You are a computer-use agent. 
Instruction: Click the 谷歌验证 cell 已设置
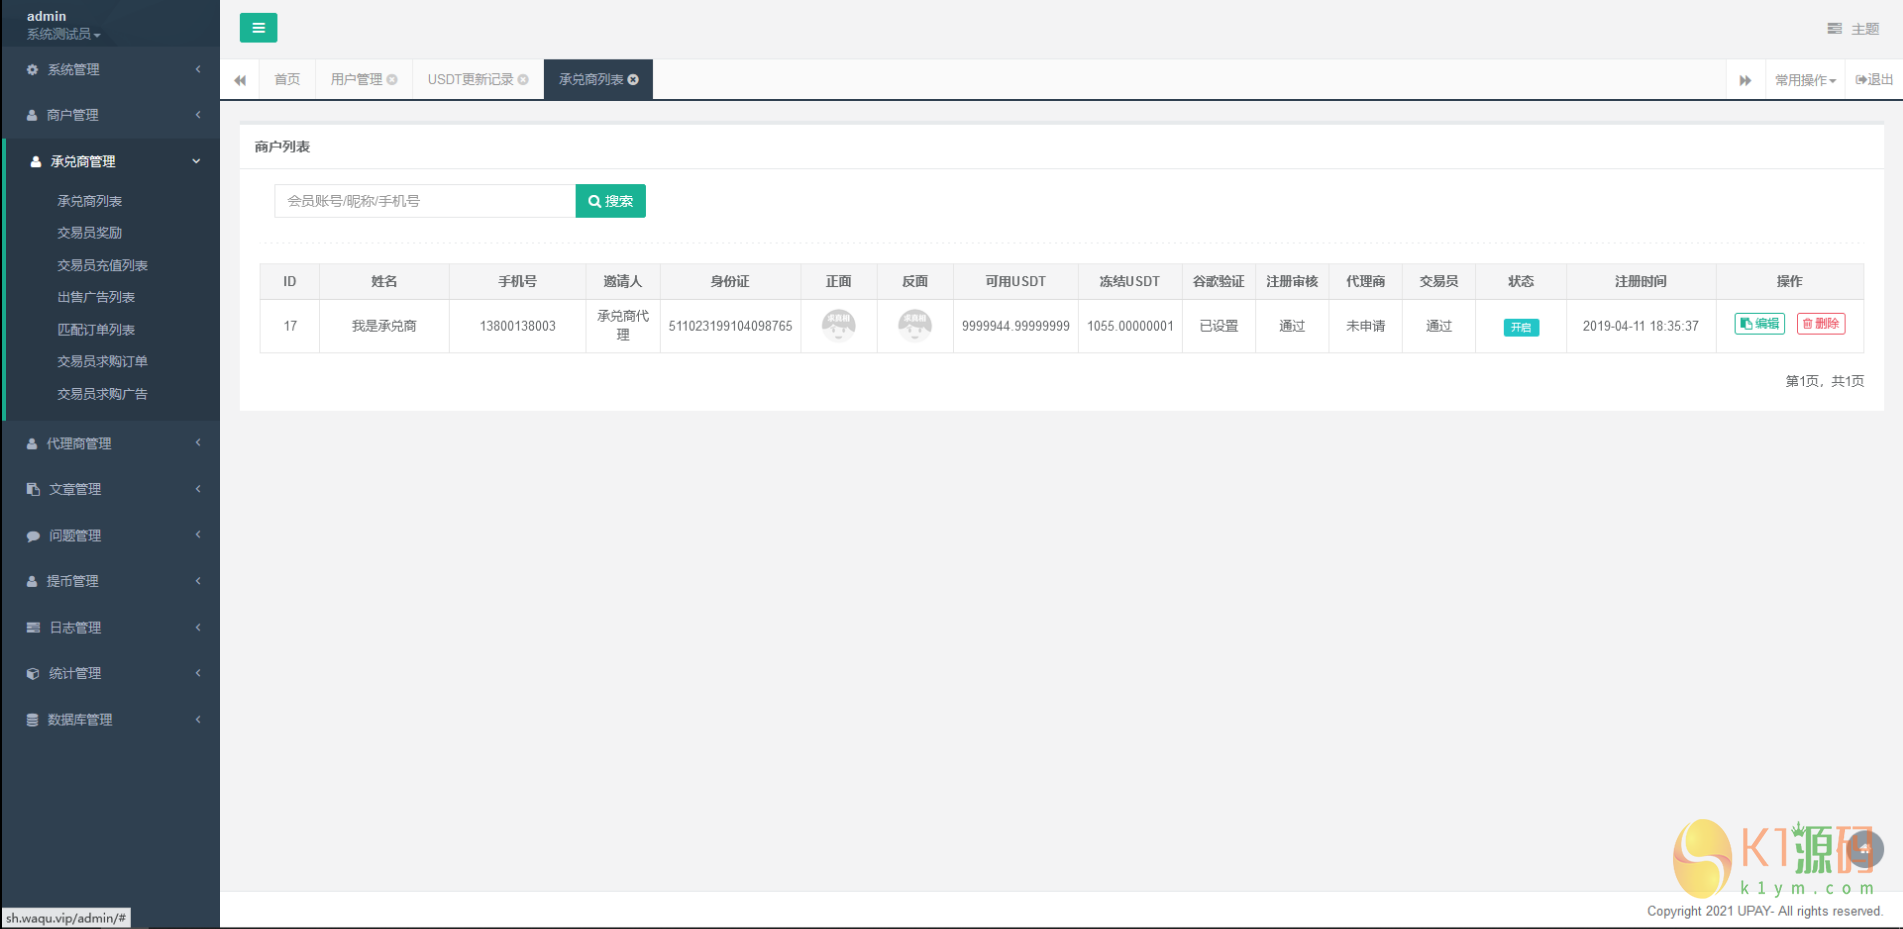pos(1219,326)
